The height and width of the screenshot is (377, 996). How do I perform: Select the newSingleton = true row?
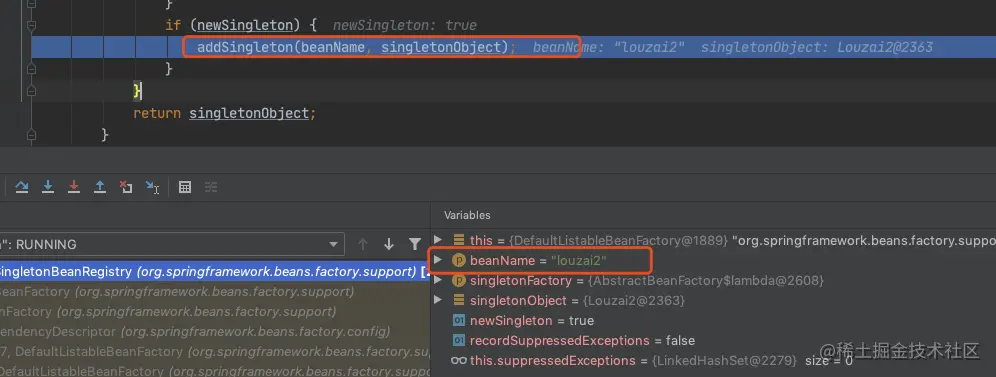(713, 321)
